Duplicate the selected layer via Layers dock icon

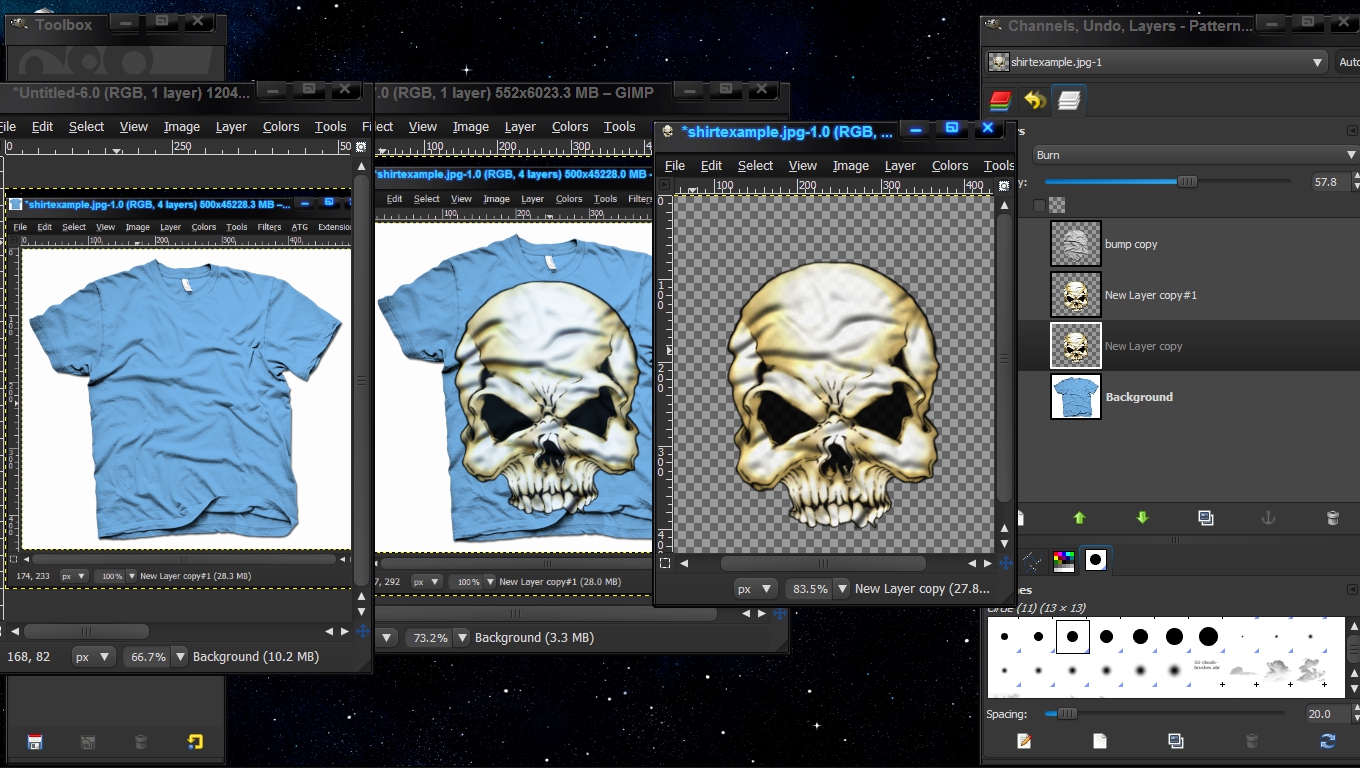[x=1206, y=518]
